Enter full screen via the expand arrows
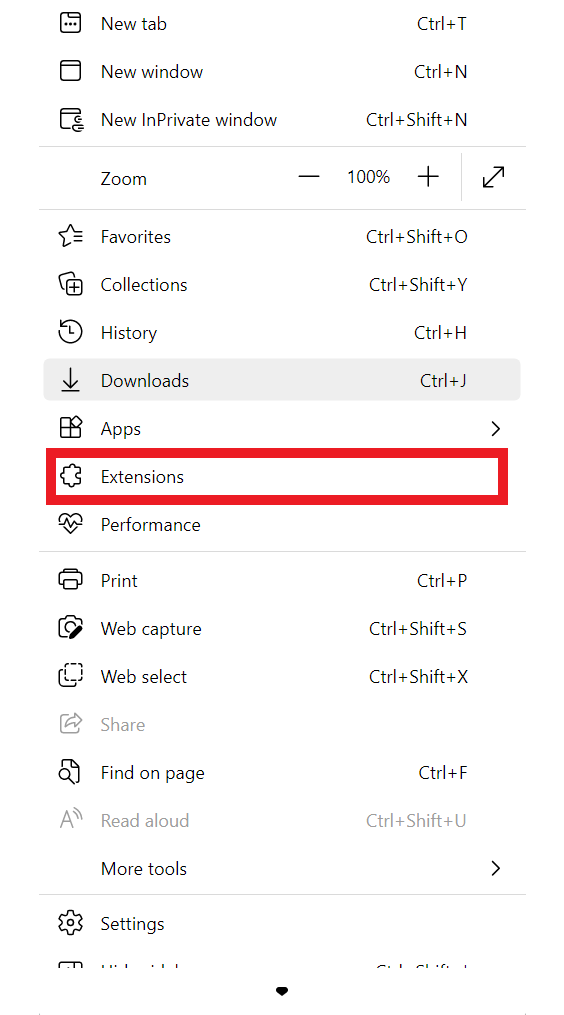This screenshot has height=1015, width=564. click(494, 177)
